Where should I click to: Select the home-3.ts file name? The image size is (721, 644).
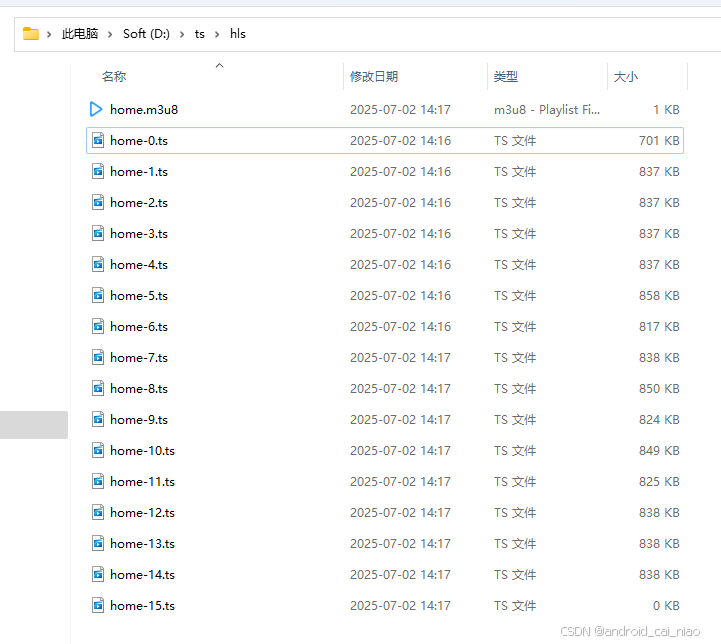click(139, 234)
